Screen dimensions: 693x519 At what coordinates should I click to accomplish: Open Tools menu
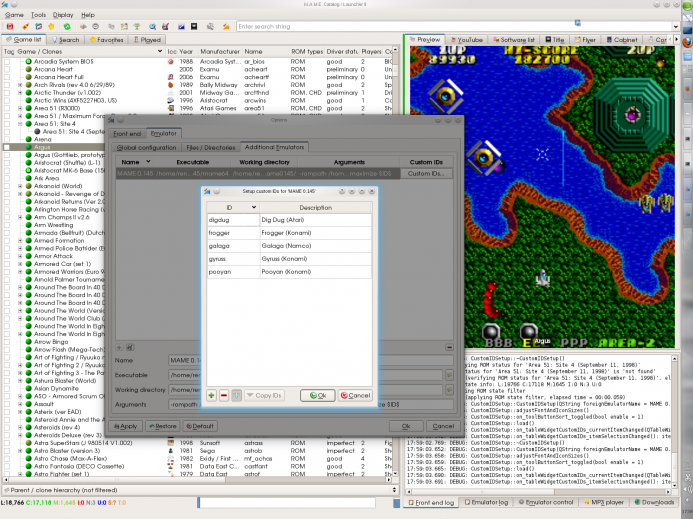click(38, 15)
